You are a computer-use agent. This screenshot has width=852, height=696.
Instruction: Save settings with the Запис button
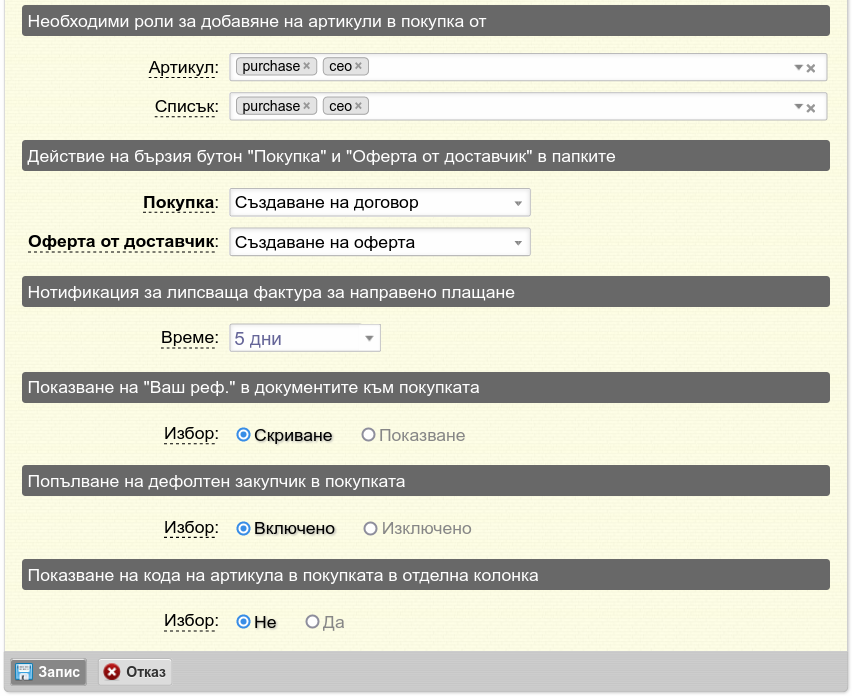(x=48, y=672)
